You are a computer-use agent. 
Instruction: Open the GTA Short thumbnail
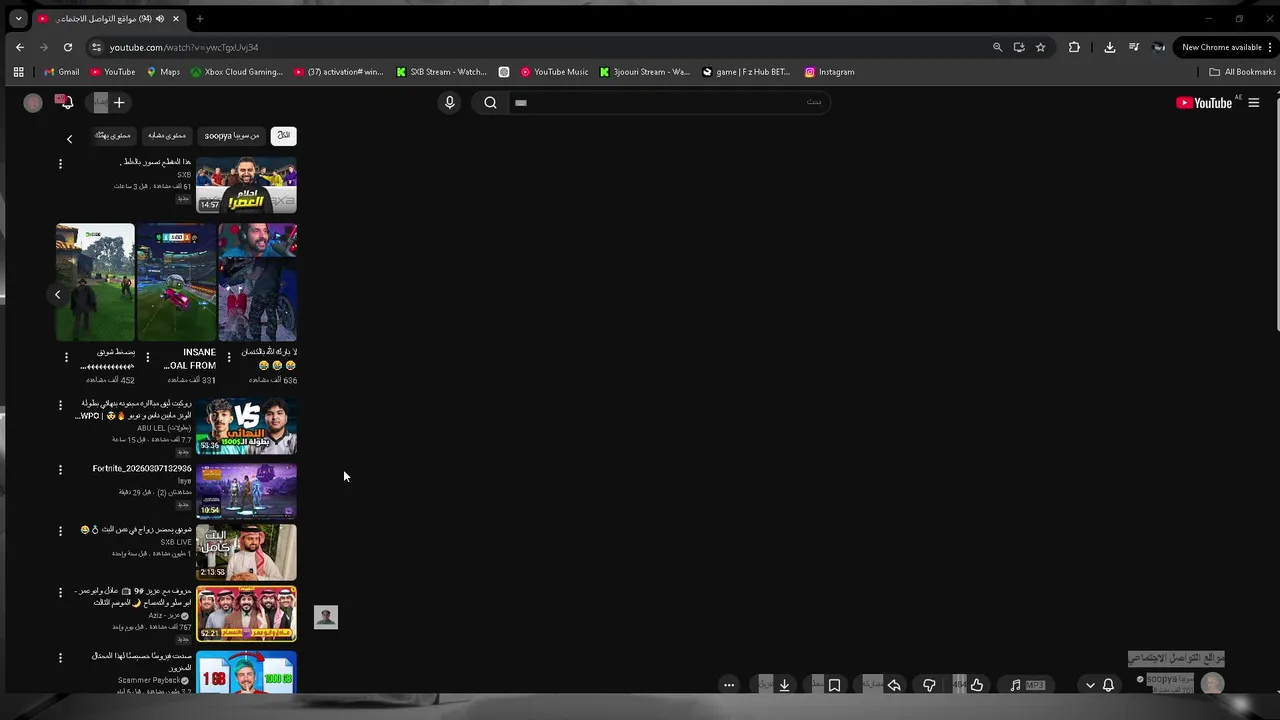click(x=95, y=283)
